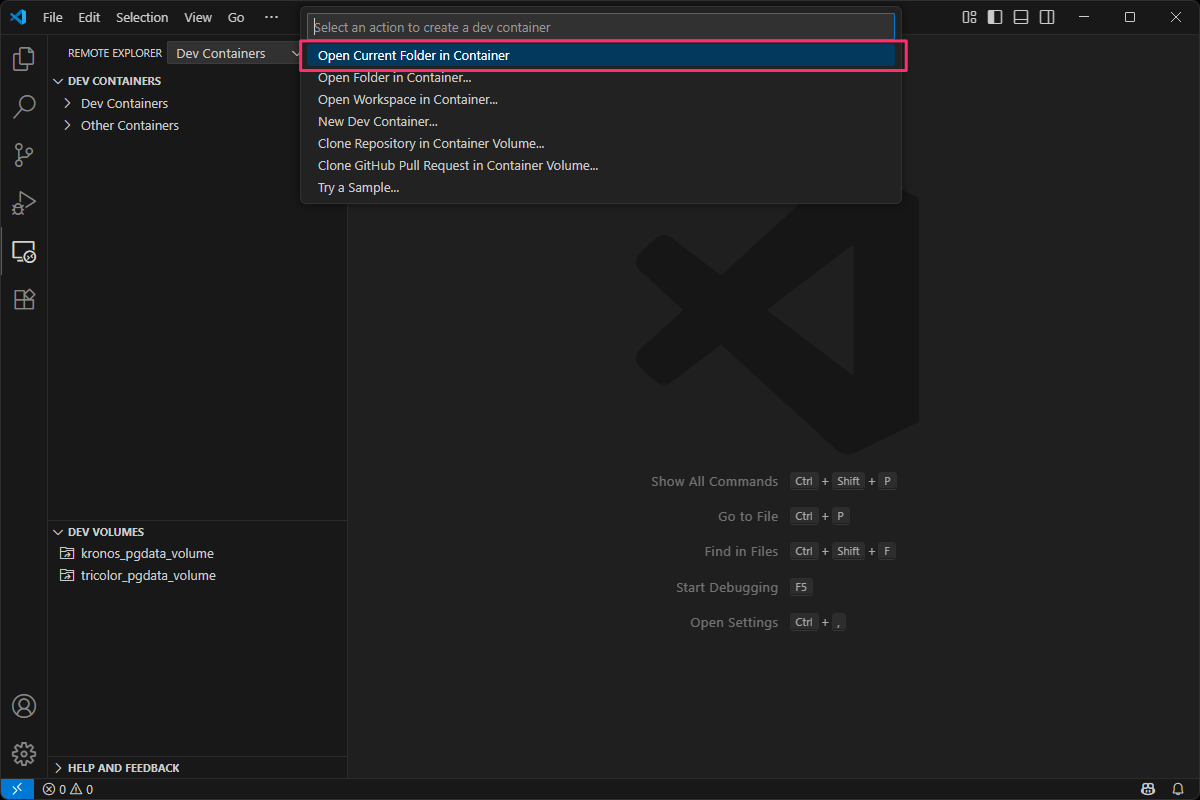Open notifications bell in status bar
The height and width of the screenshot is (800, 1200).
point(1177,789)
